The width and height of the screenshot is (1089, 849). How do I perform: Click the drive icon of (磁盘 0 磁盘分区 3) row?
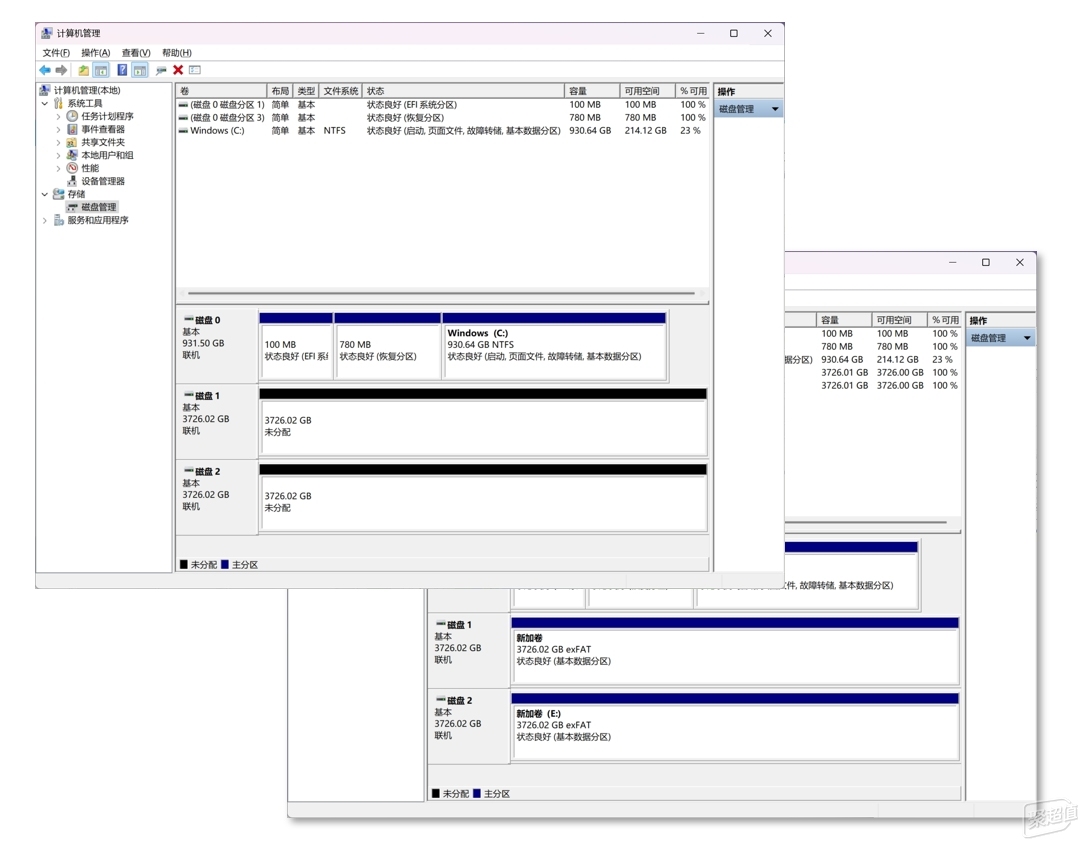pyautogui.click(x=183, y=117)
